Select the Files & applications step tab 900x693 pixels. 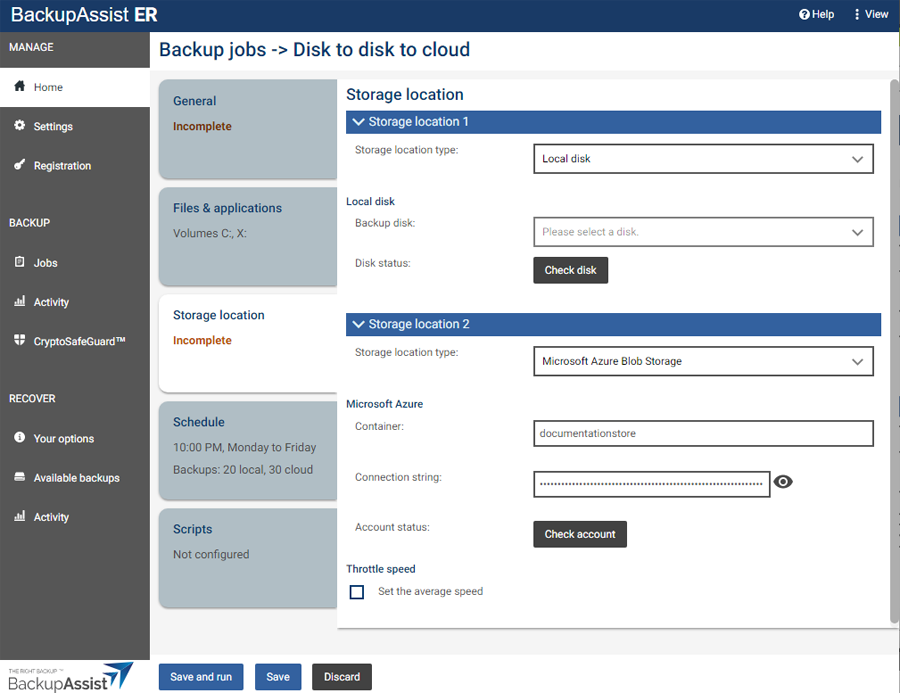[248, 237]
